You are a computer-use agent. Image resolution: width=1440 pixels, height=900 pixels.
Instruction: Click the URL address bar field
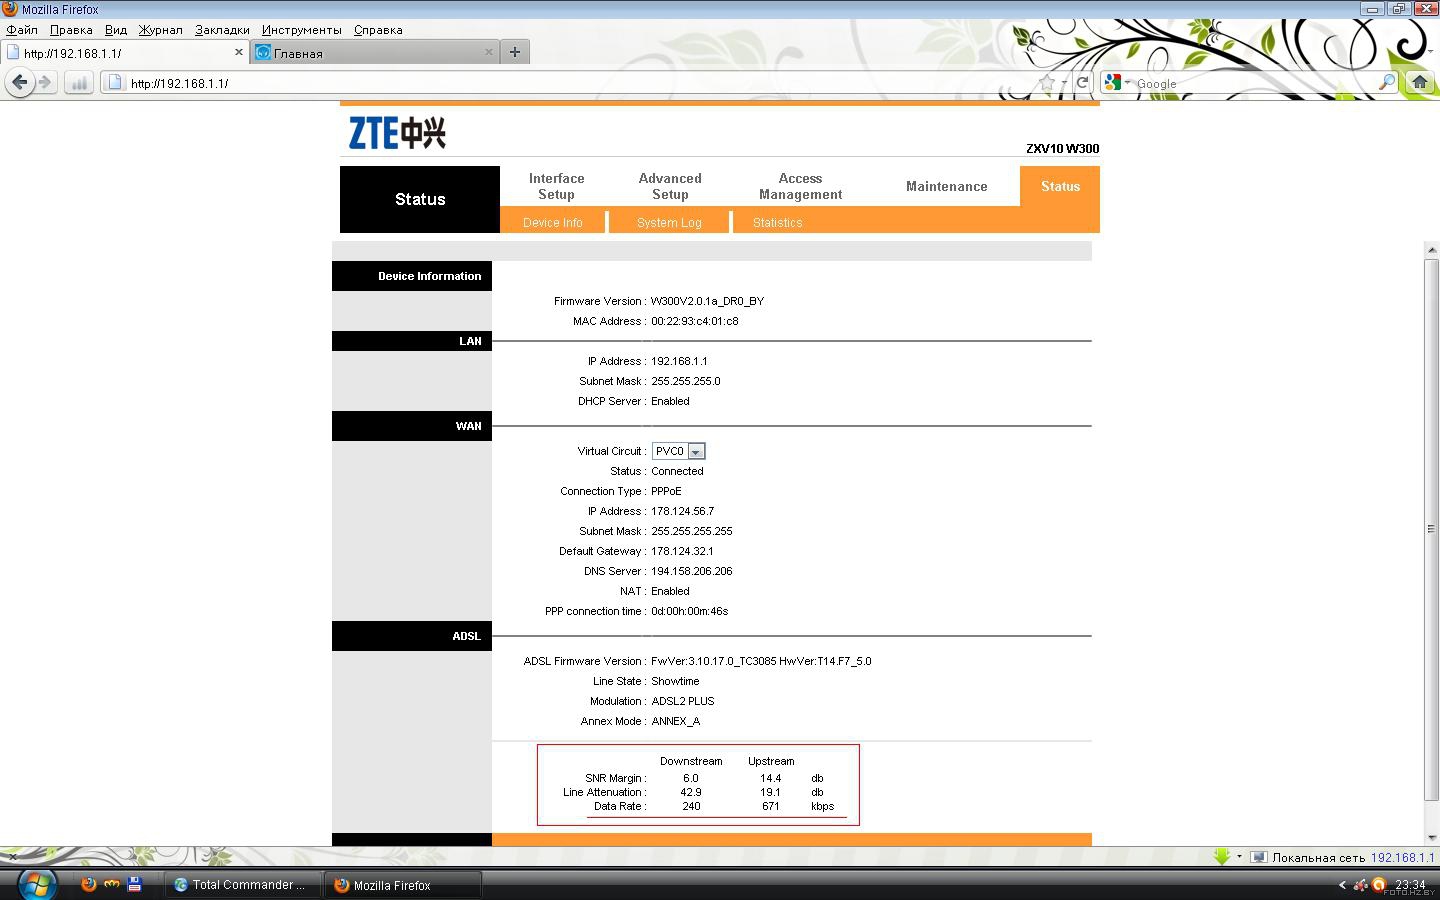click(580, 83)
